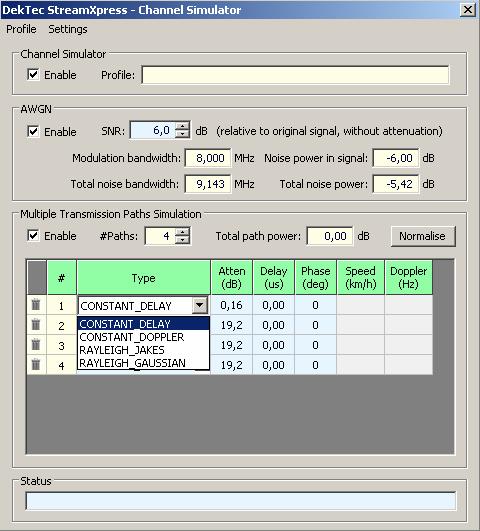
Task: Click Phase cell in path 4
Action: click(316, 365)
